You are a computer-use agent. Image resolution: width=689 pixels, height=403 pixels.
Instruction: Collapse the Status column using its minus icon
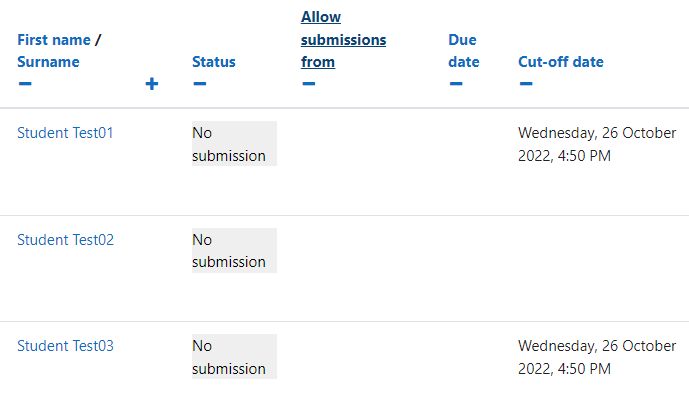pos(199,84)
